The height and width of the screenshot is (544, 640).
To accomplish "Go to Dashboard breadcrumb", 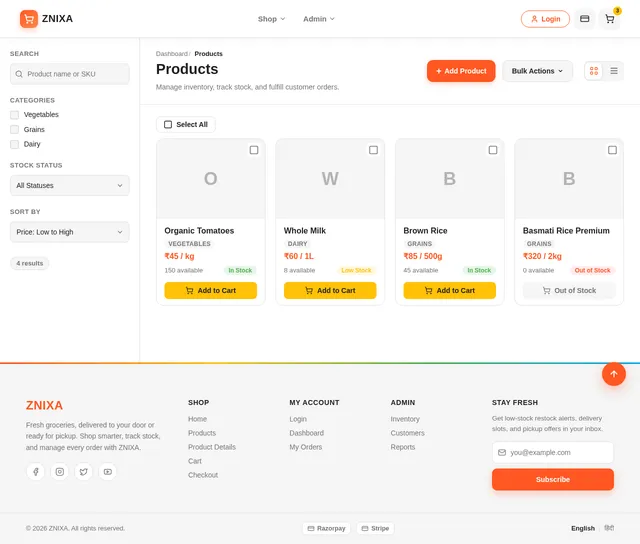I will click(171, 54).
